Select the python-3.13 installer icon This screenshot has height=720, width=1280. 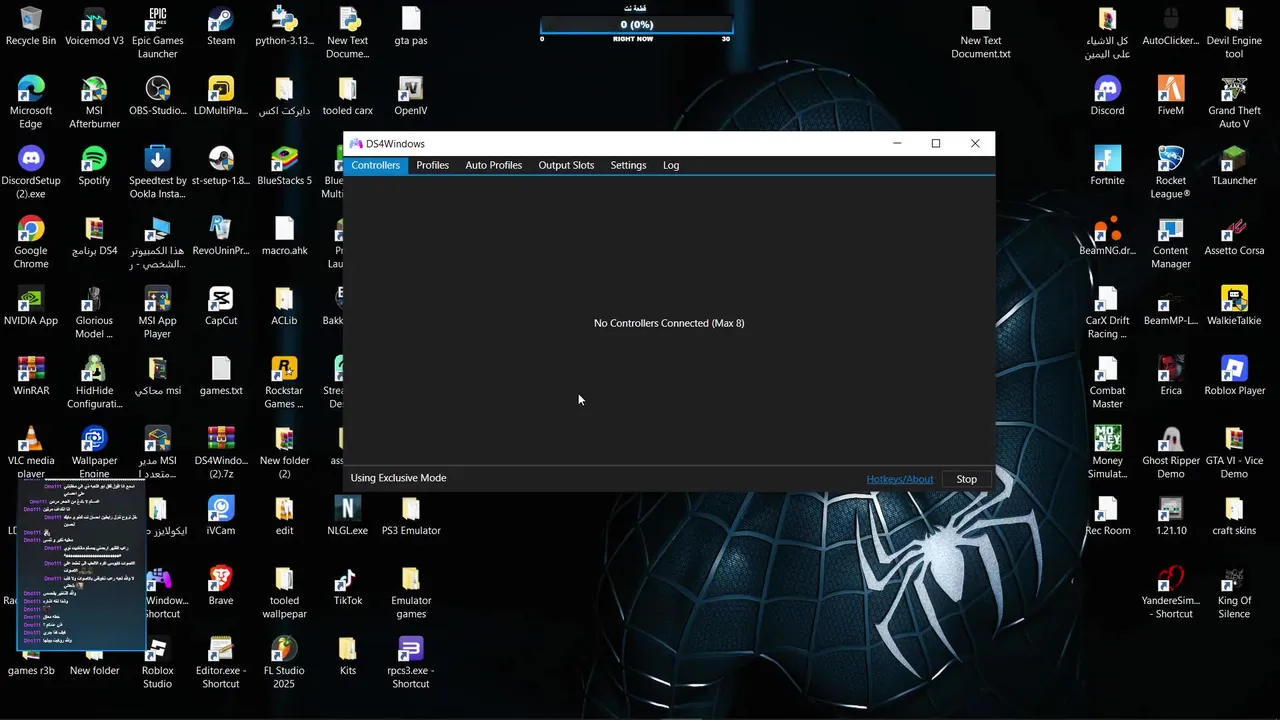click(x=284, y=27)
